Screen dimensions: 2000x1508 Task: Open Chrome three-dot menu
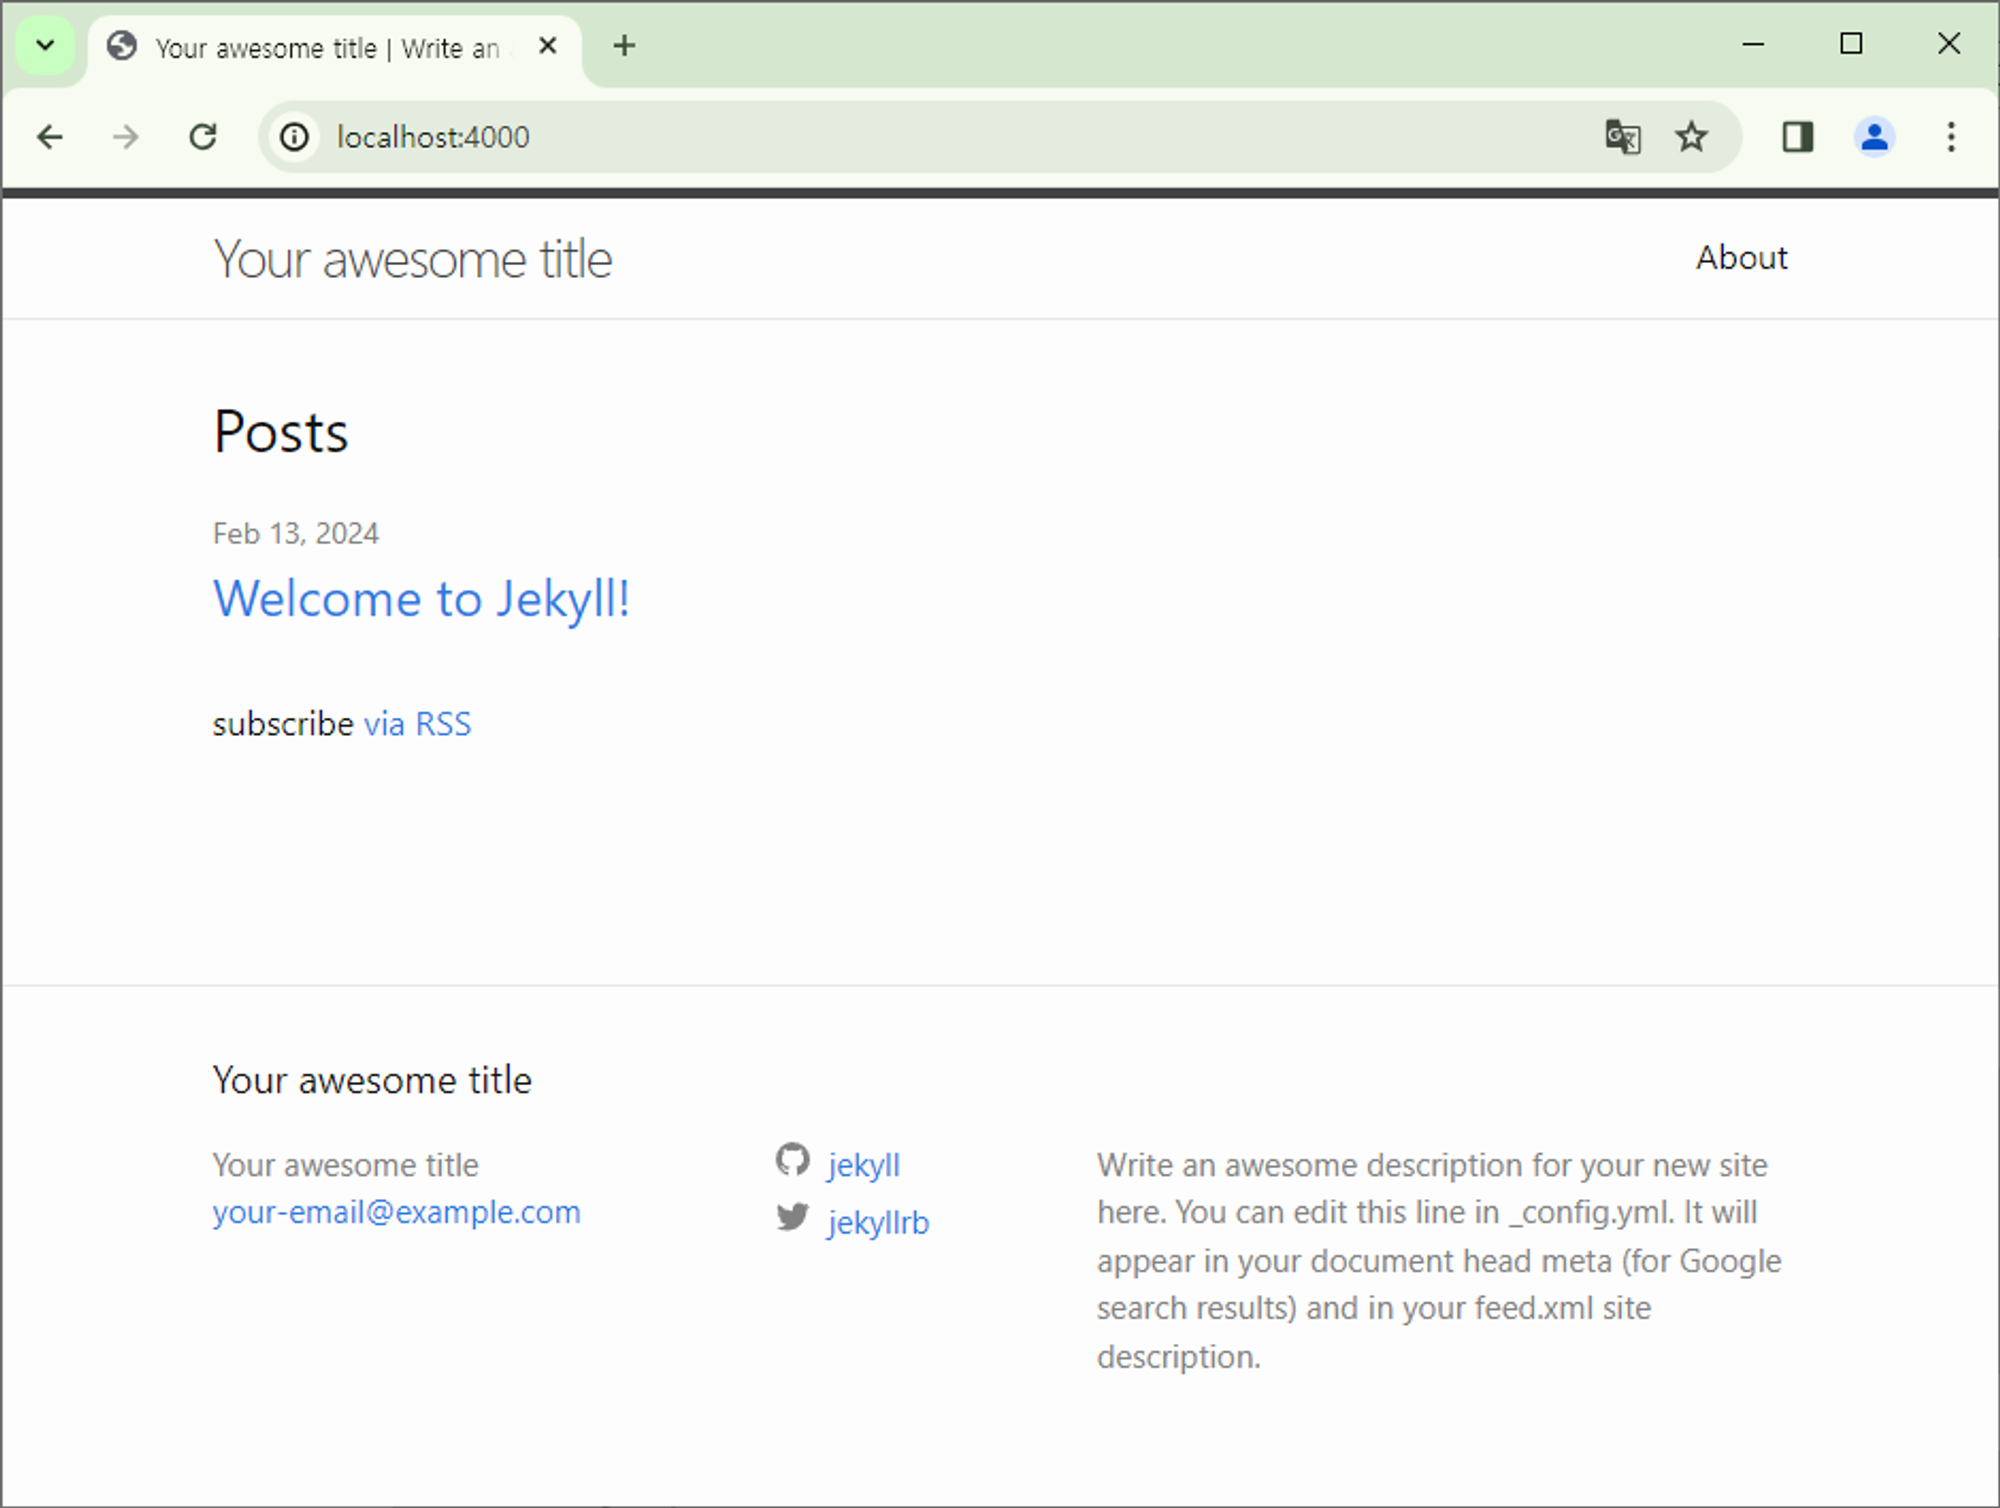1951,137
